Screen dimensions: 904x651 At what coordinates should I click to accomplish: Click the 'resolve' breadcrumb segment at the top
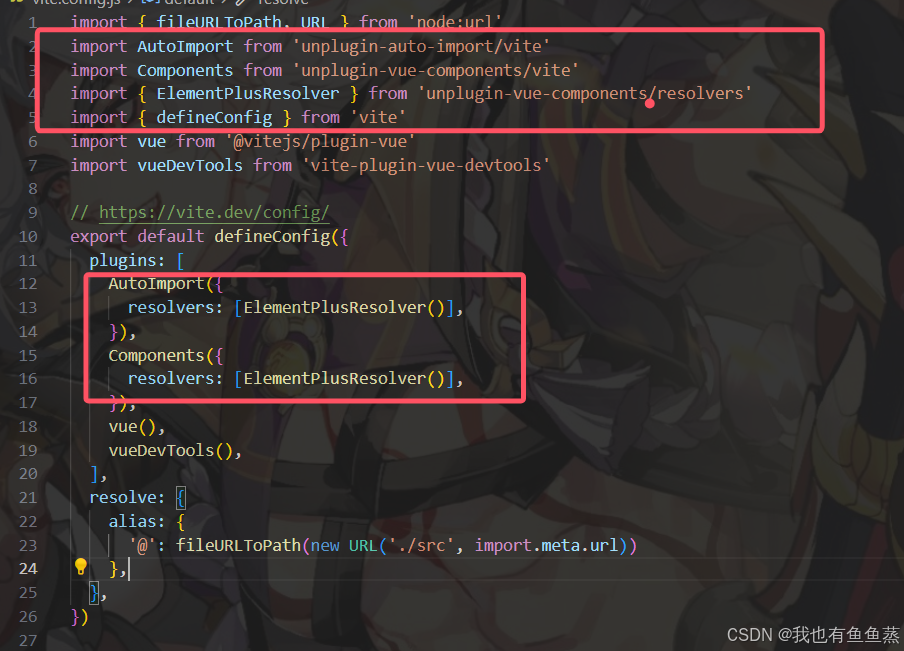(282, 2)
